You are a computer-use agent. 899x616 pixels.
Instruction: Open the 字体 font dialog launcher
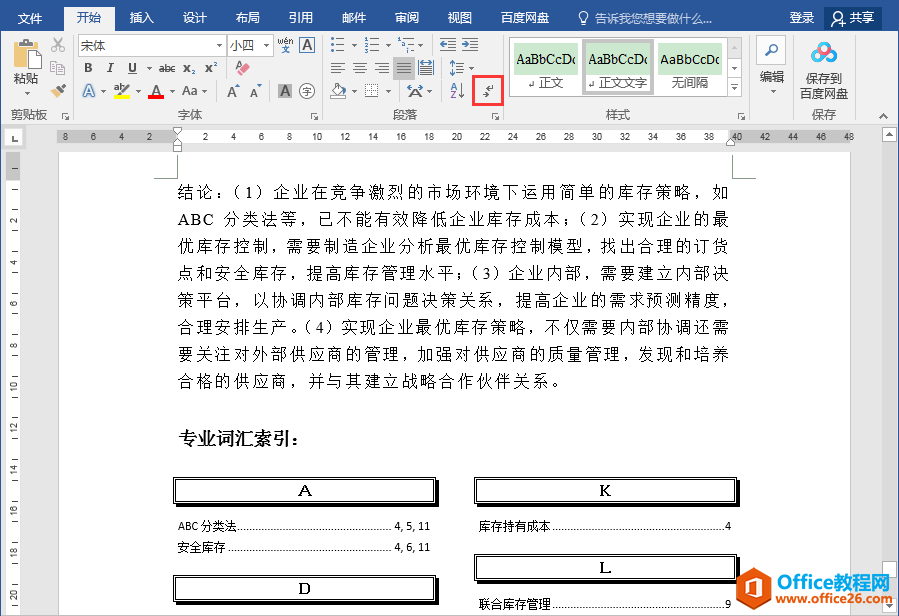click(314, 116)
